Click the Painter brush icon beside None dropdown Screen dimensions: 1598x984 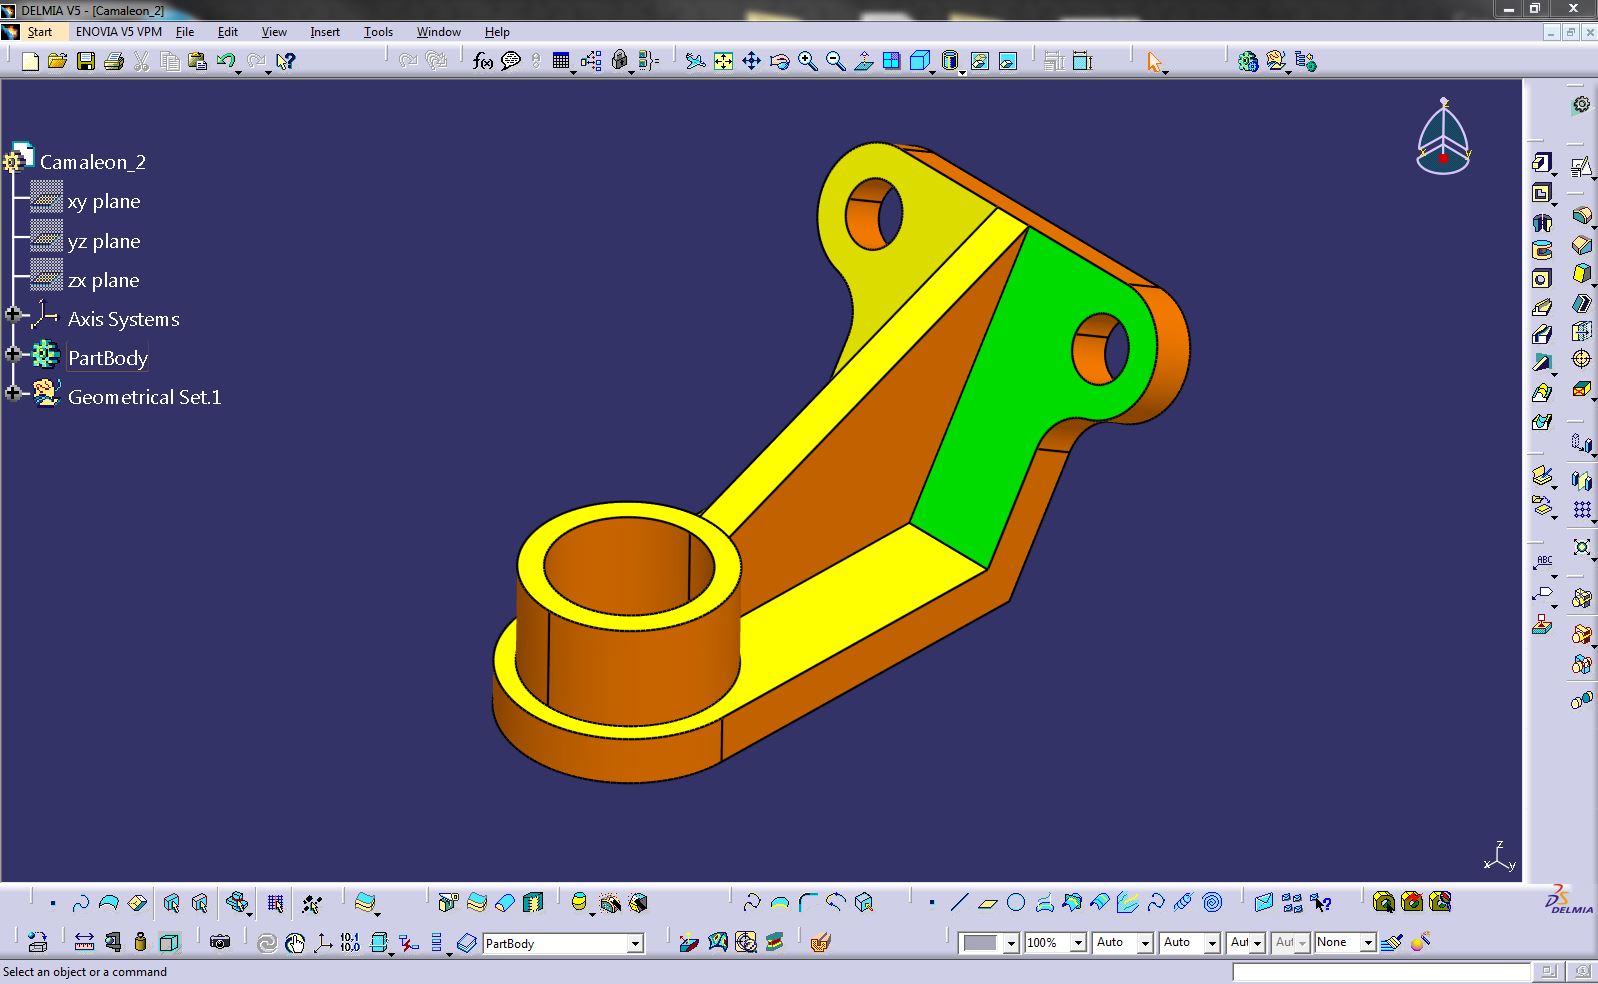click(1391, 942)
